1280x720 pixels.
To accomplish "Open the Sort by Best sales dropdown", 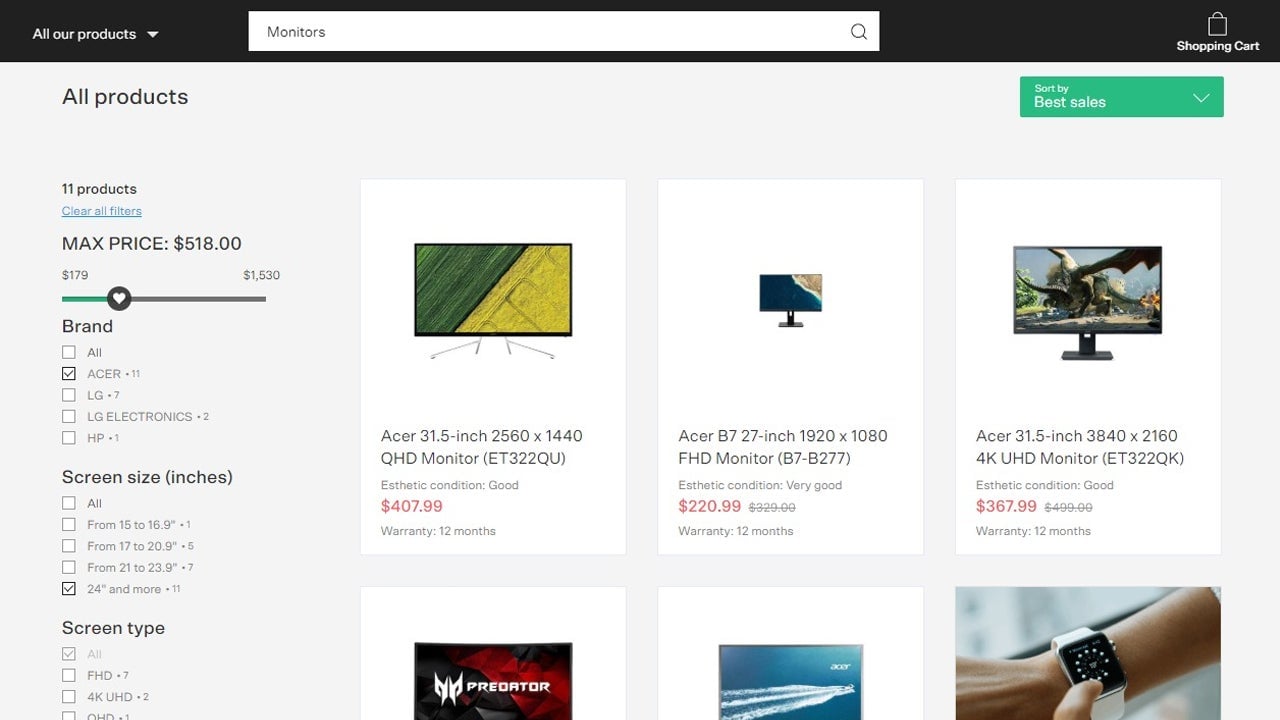I will pos(1121,97).
